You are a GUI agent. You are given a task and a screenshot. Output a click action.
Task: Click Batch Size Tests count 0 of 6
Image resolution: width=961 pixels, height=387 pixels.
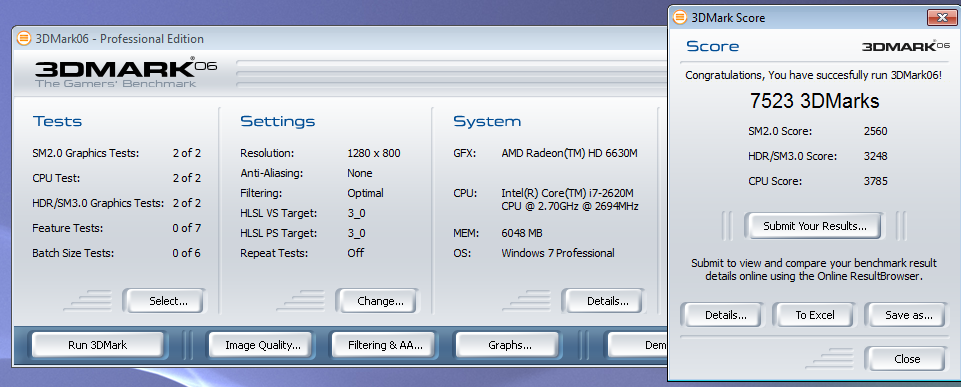(x=186, y=253)
